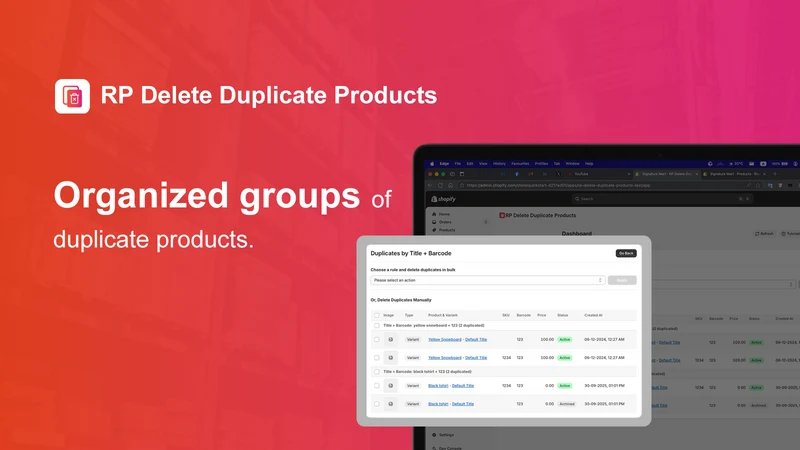The width and height of the screenshot is (800, 450).
Task: Click the RP Delete Duplicate Products app logo
Action: point(72,96)
